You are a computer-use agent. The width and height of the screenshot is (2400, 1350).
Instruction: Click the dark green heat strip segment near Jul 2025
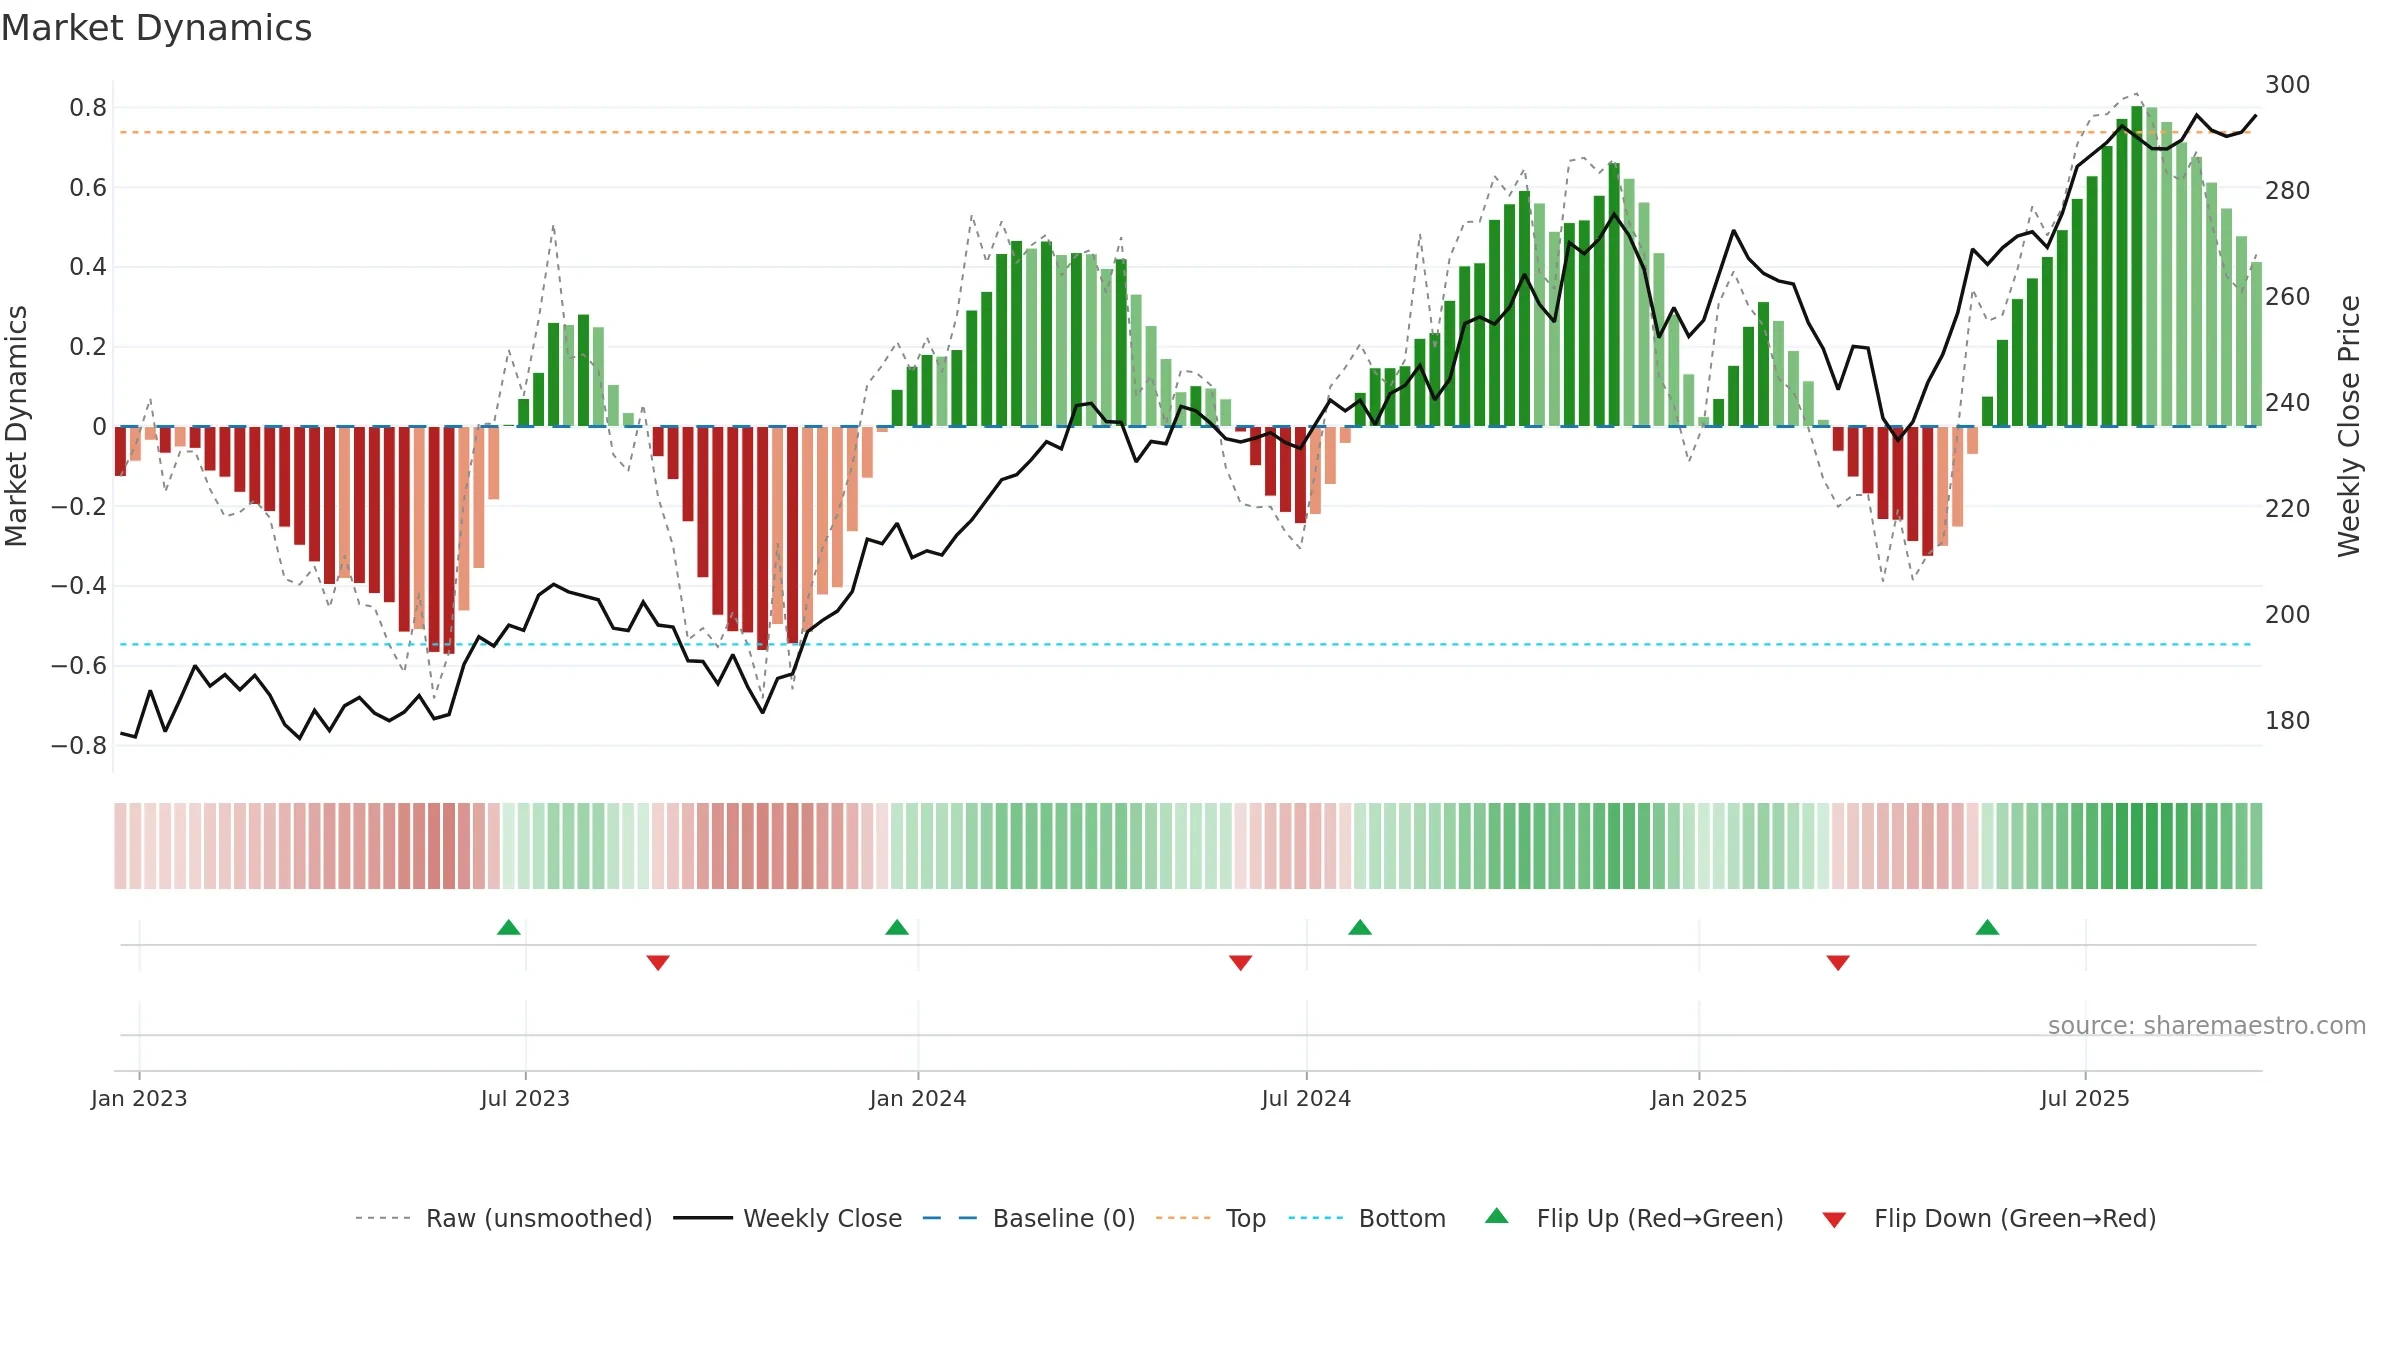tap(2137, 846)
